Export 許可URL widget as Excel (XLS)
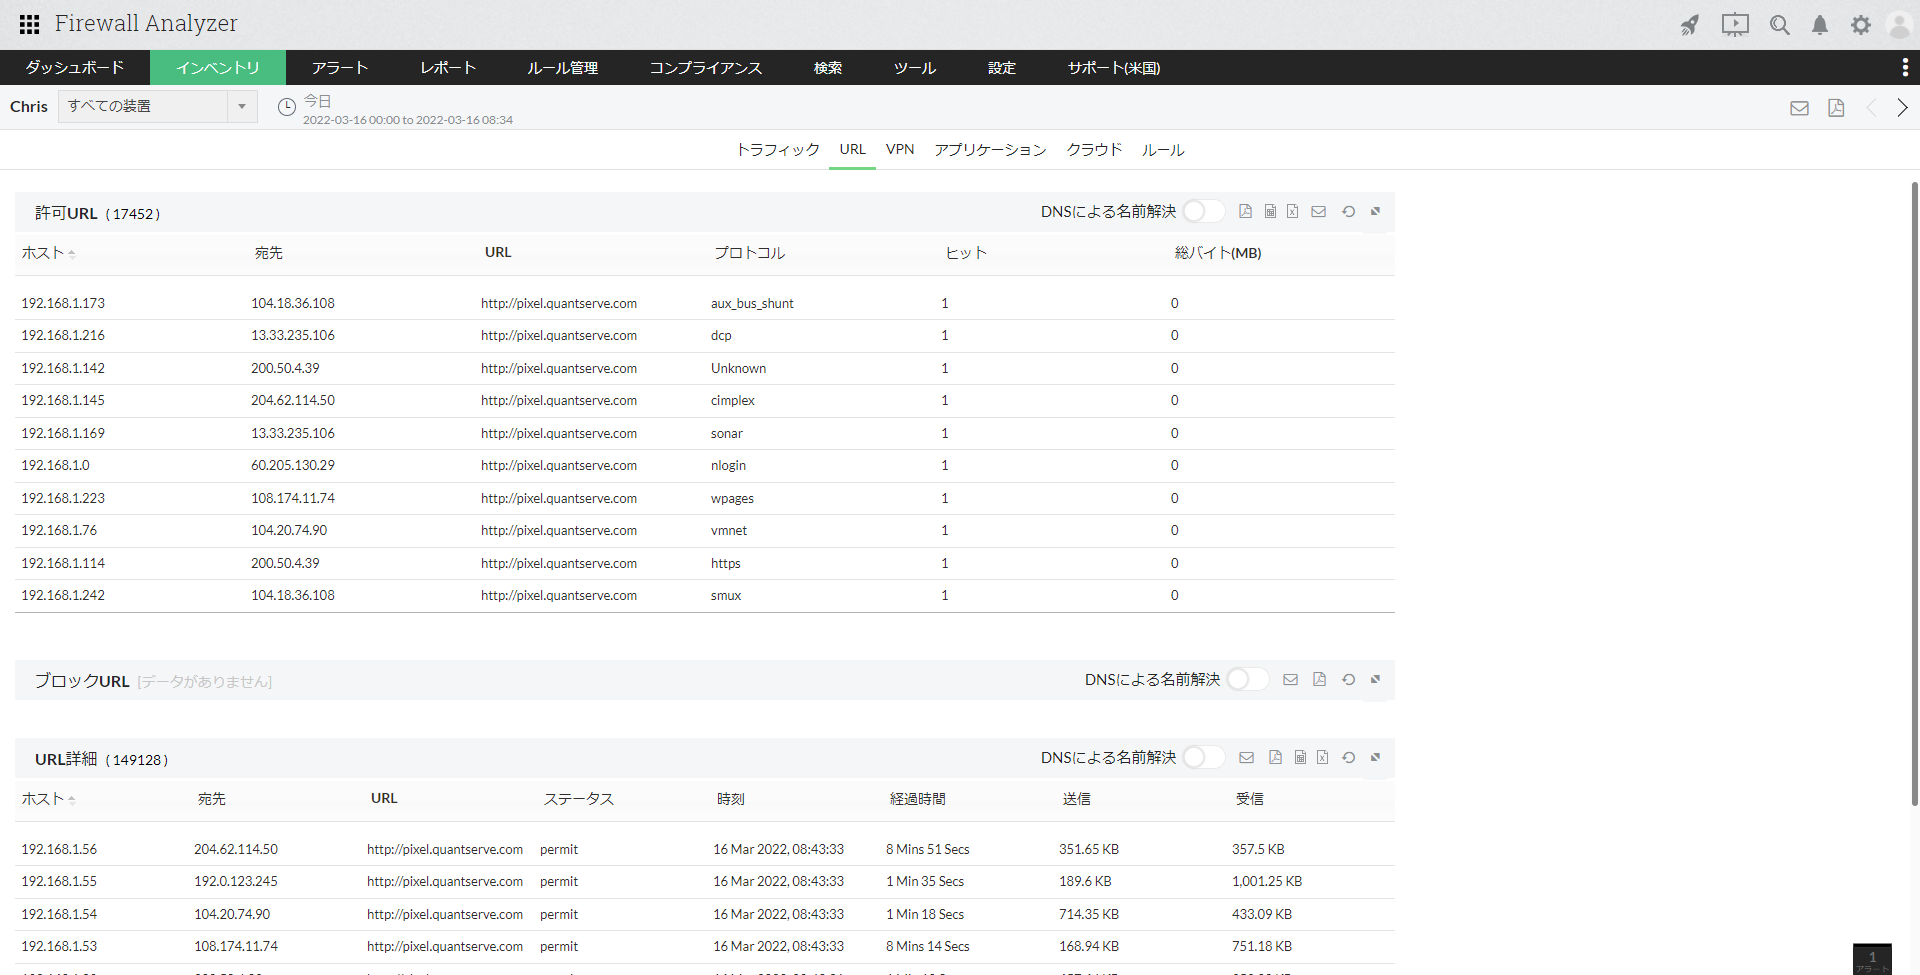This screenshot has height=975, width=1920. pyautogui.click(x=1293, y=212)
